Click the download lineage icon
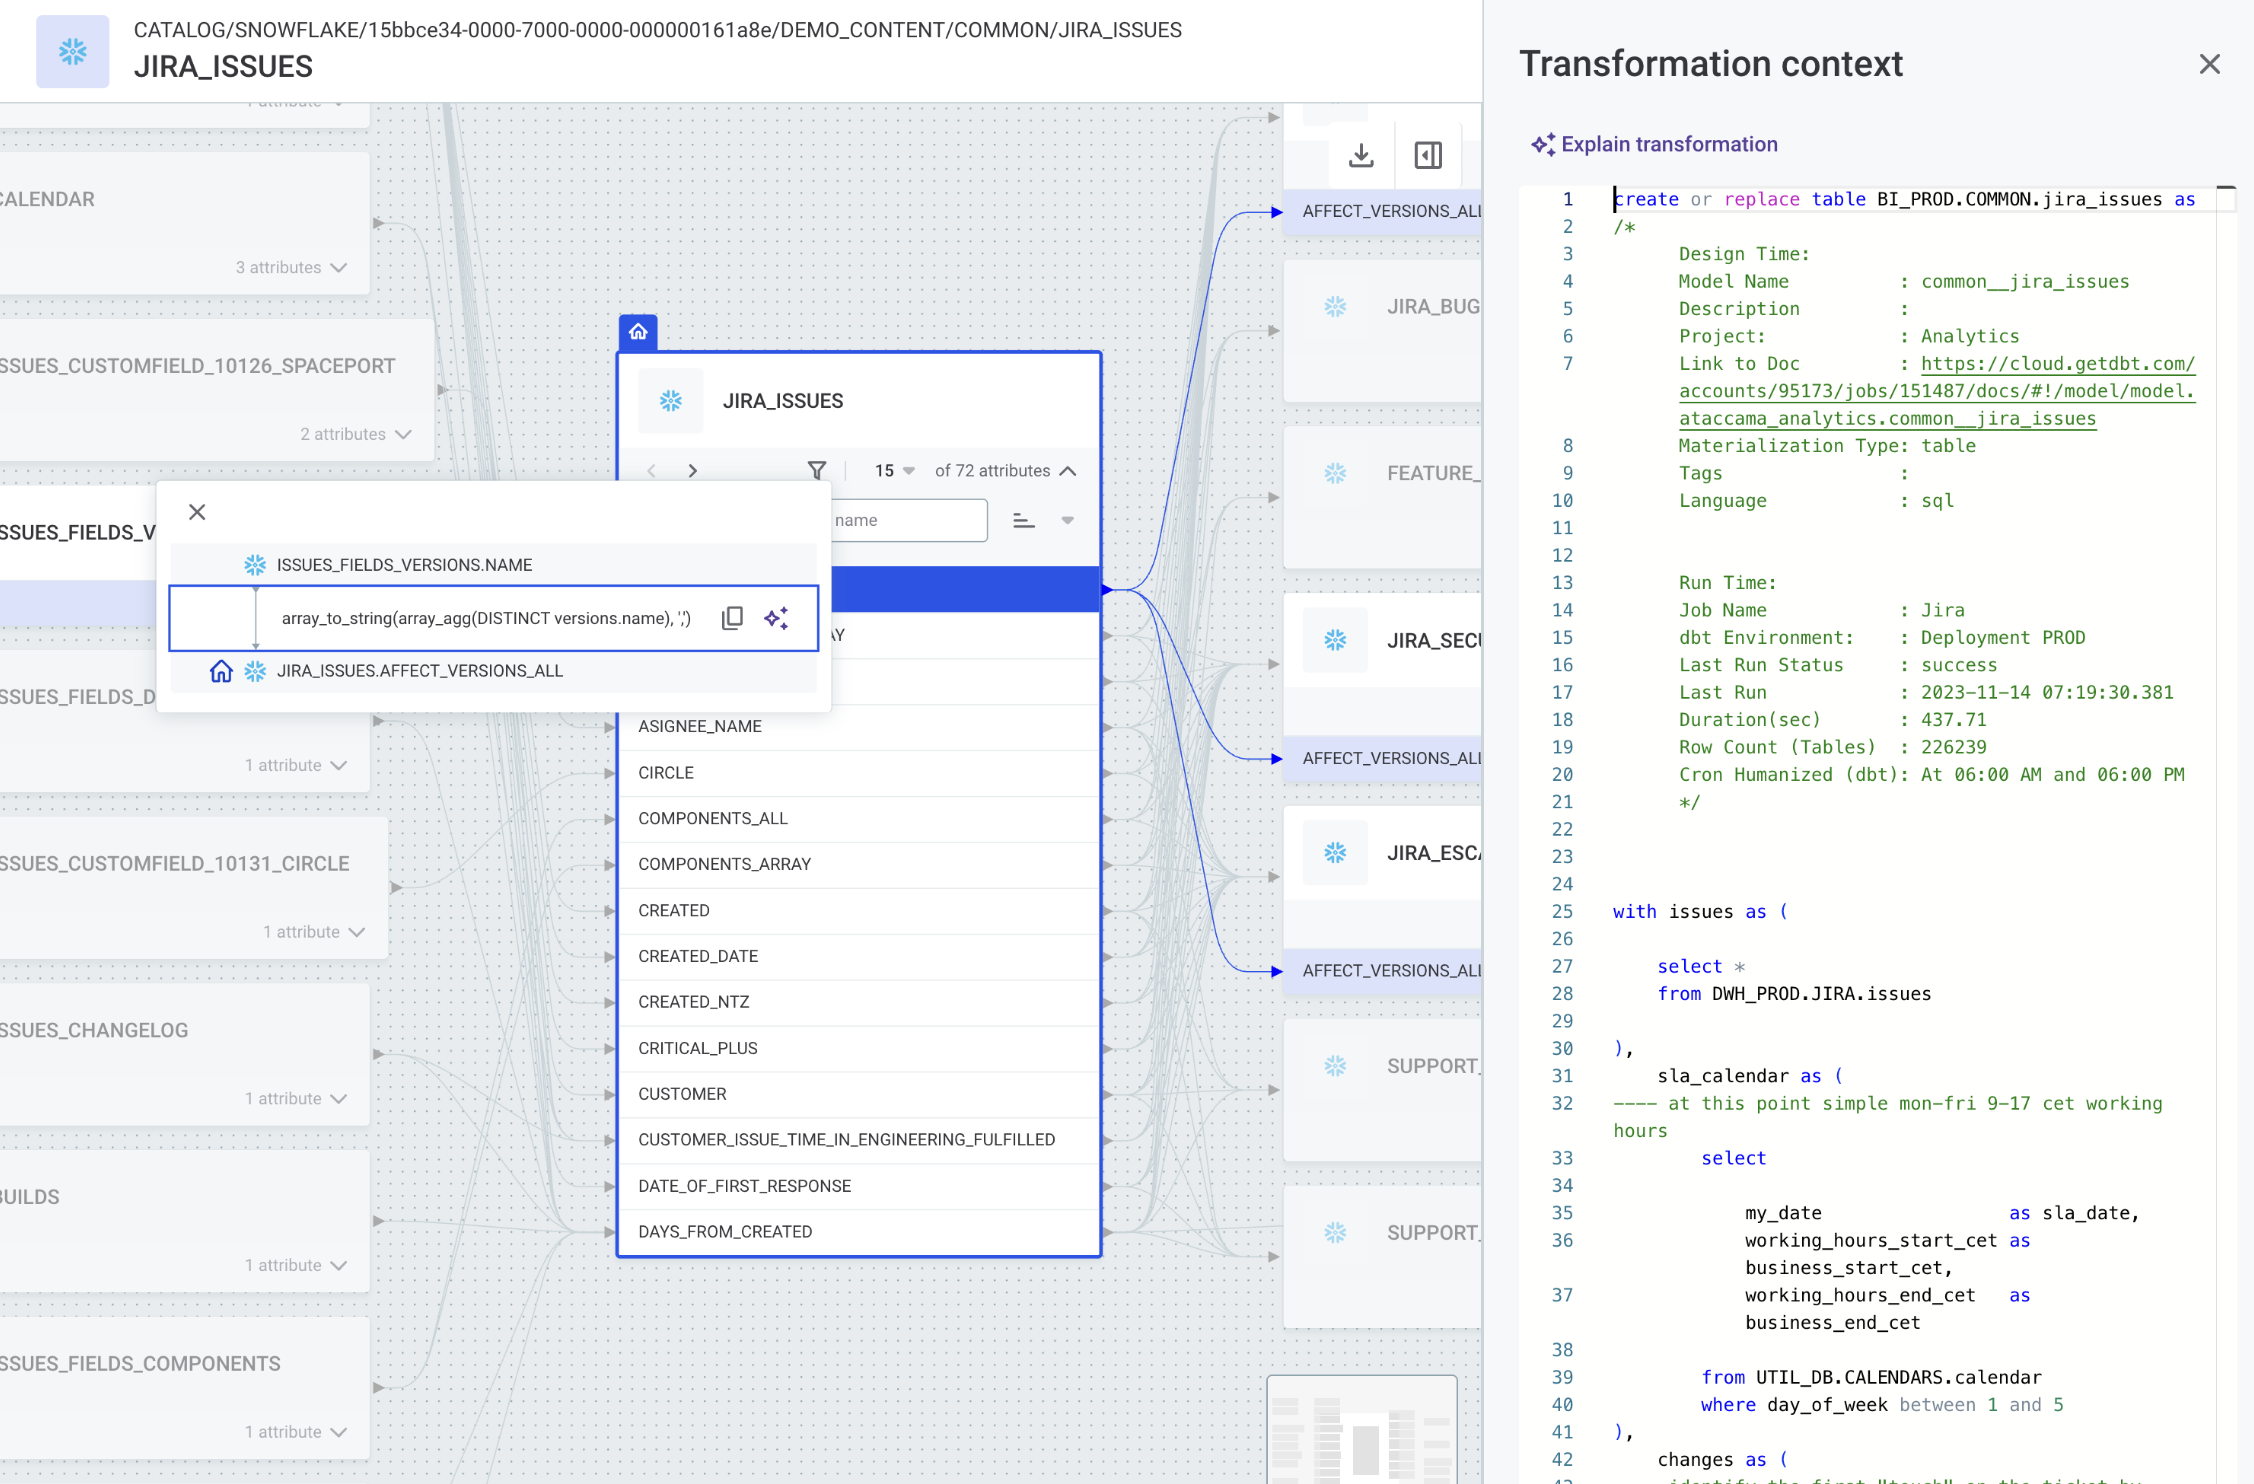Viewport: 2254px width, 1484px height. click(x=1361, y=156)
